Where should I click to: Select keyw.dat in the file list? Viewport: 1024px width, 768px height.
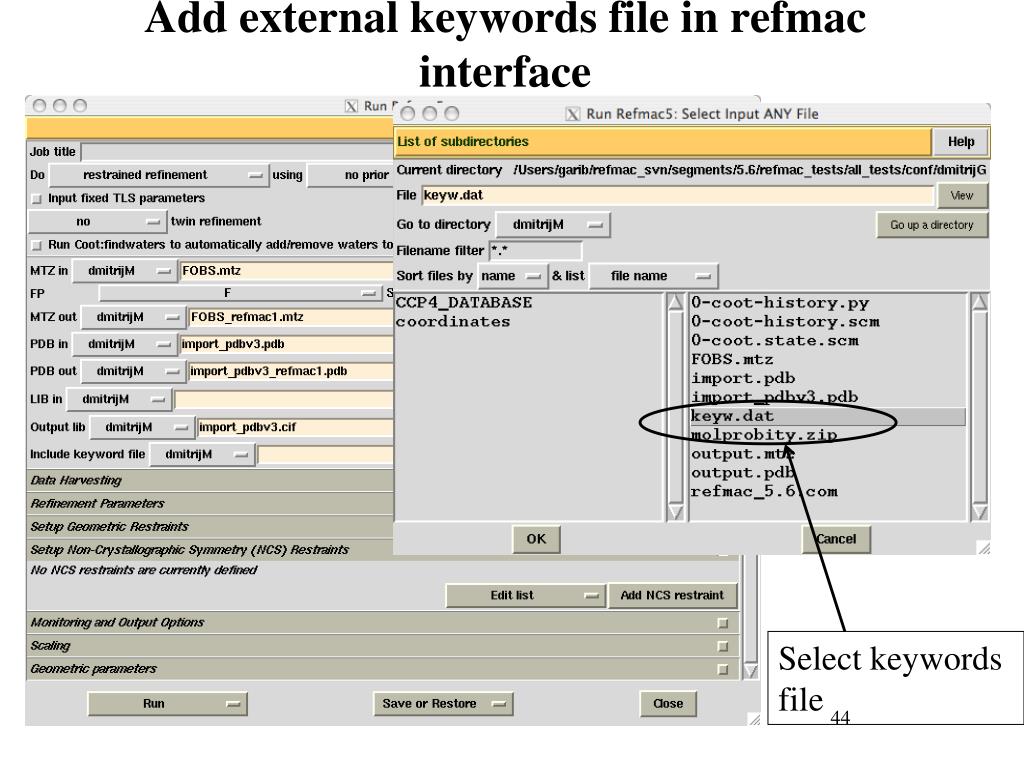827,417
